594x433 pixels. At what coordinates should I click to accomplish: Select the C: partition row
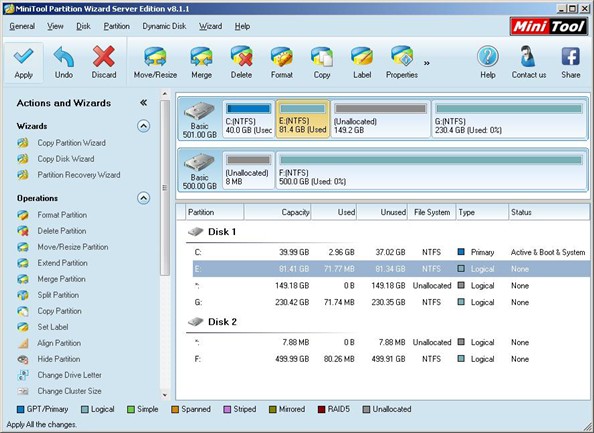[391, 252]
